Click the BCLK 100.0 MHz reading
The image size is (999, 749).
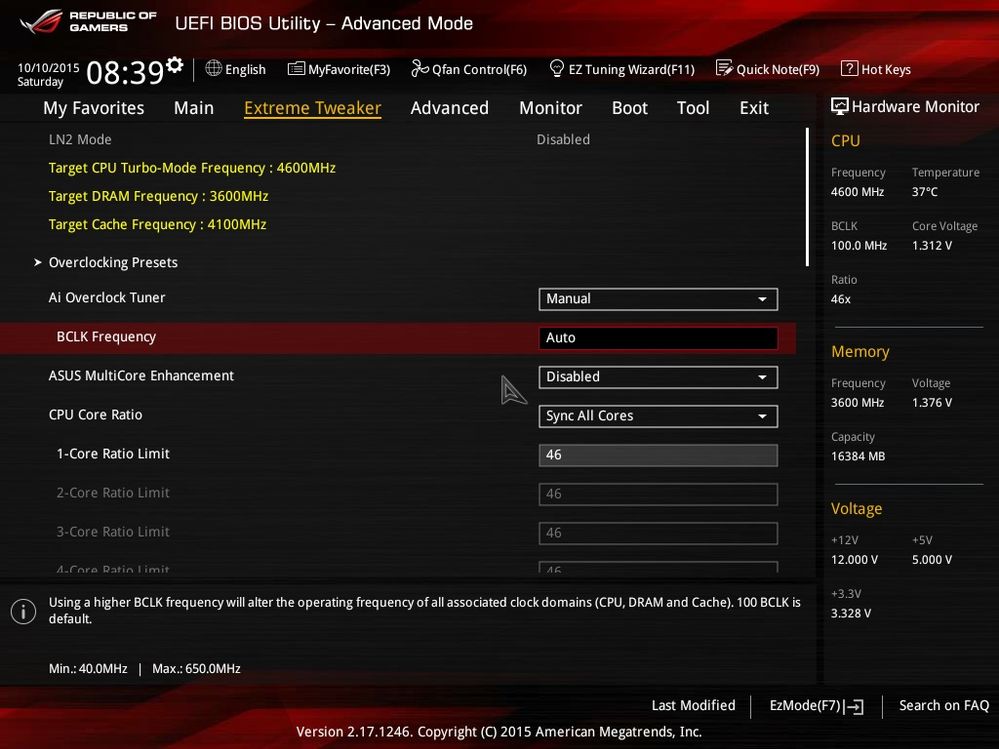click(x=859, y=245)
